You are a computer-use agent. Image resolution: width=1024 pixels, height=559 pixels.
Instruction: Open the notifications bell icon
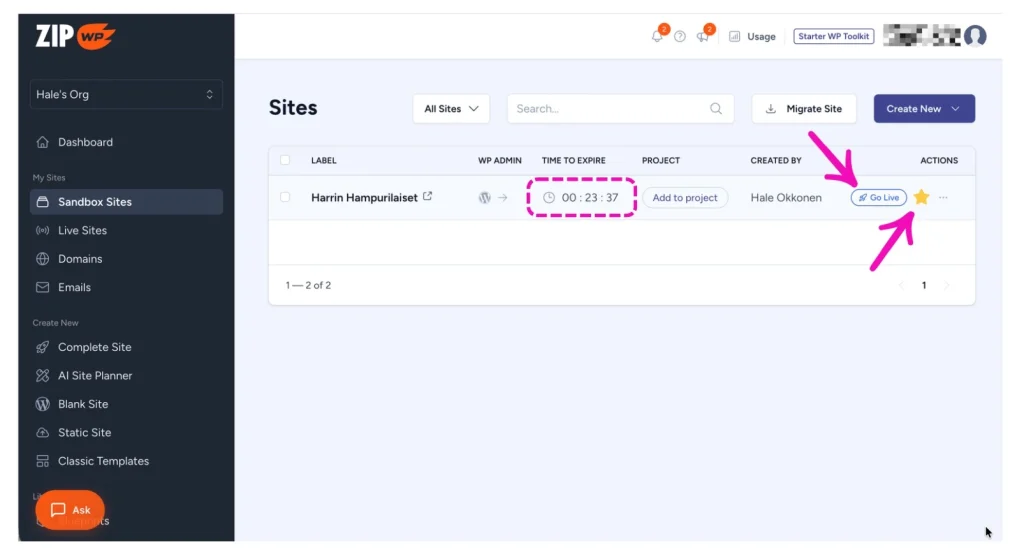[x=657, y=37]
